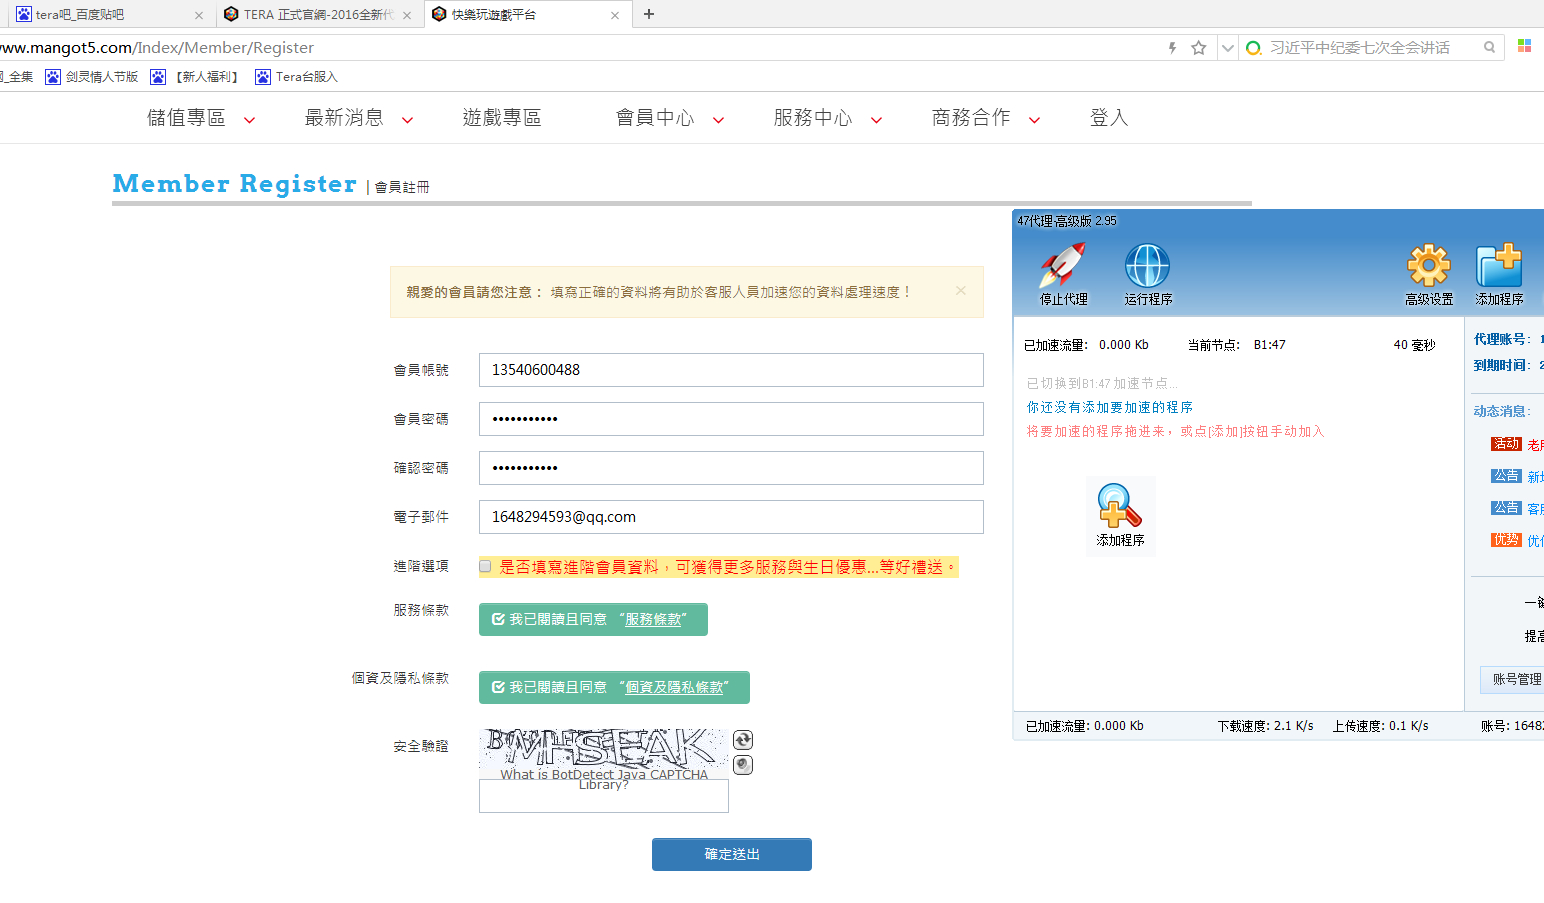Click 登入 in the navigation menu
Image resolution: width=1544 pixels, height=903 pixels.
click(x=1109, y=118)
